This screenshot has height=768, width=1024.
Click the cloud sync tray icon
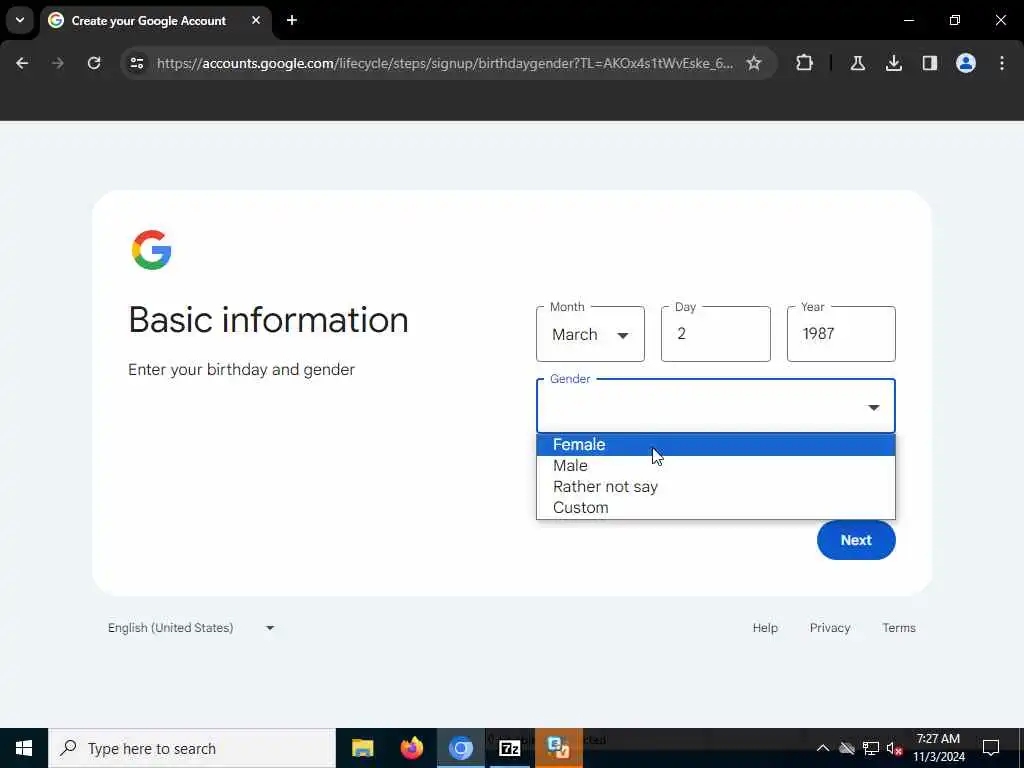click(847, 748)
